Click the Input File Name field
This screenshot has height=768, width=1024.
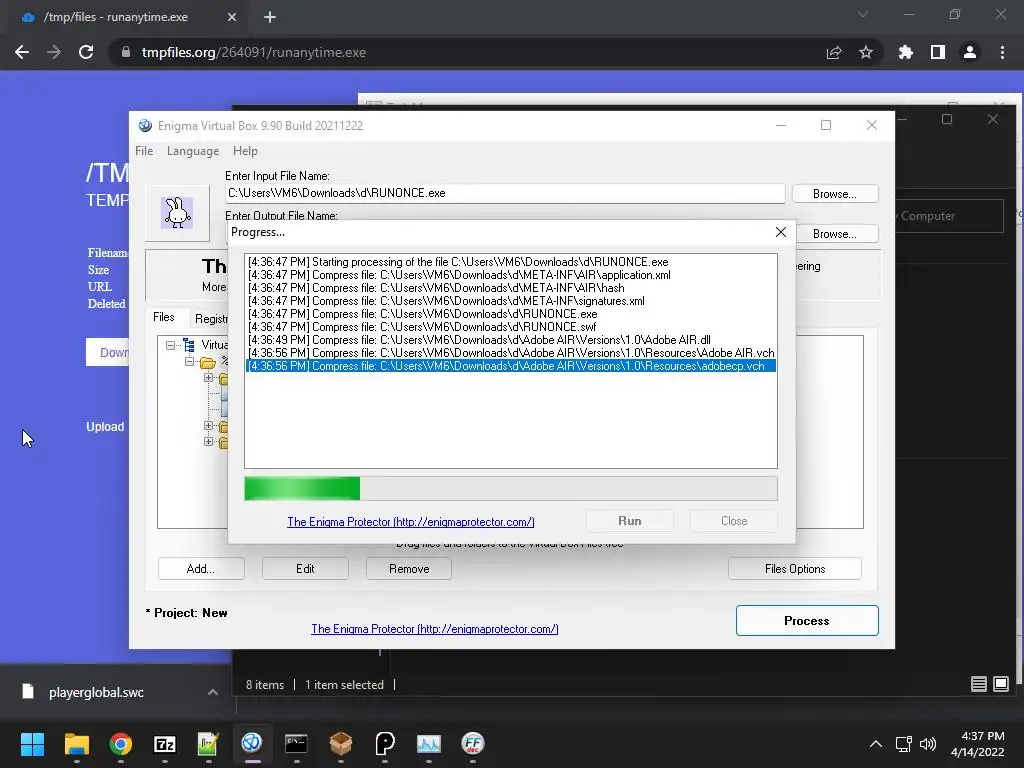(505, 193)
